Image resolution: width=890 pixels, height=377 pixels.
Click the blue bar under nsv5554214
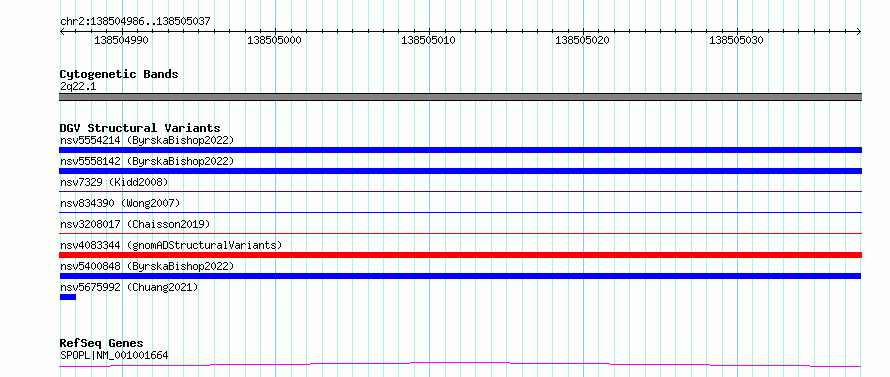coord(460,150)
